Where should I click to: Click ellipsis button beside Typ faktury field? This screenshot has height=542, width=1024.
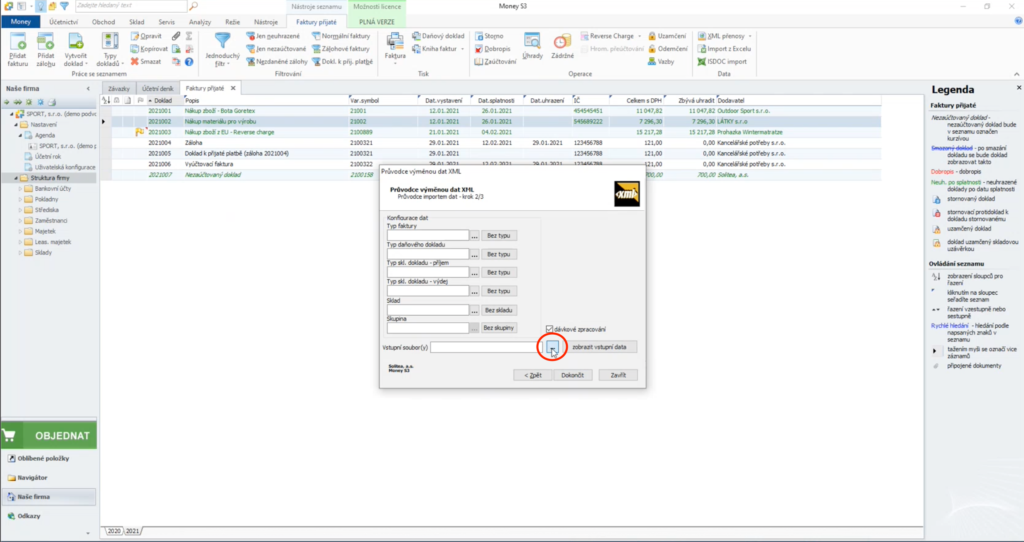click(475, 235)
